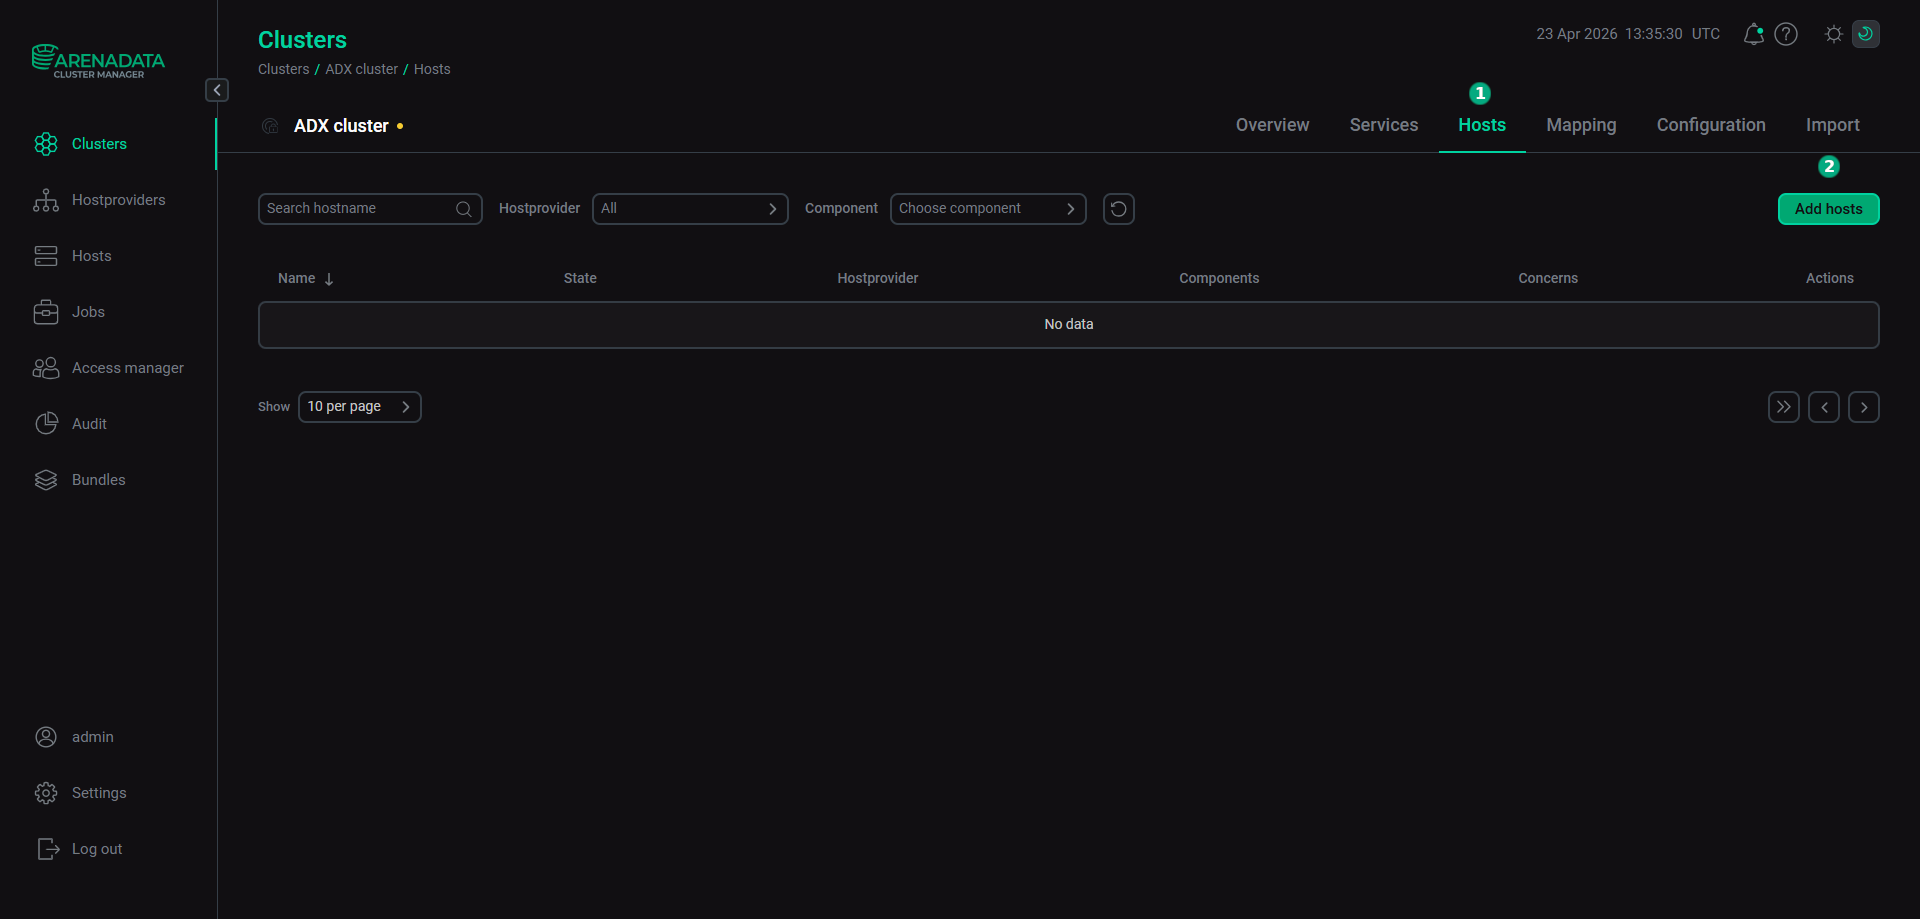Click the No data table row

(1069, 325)
